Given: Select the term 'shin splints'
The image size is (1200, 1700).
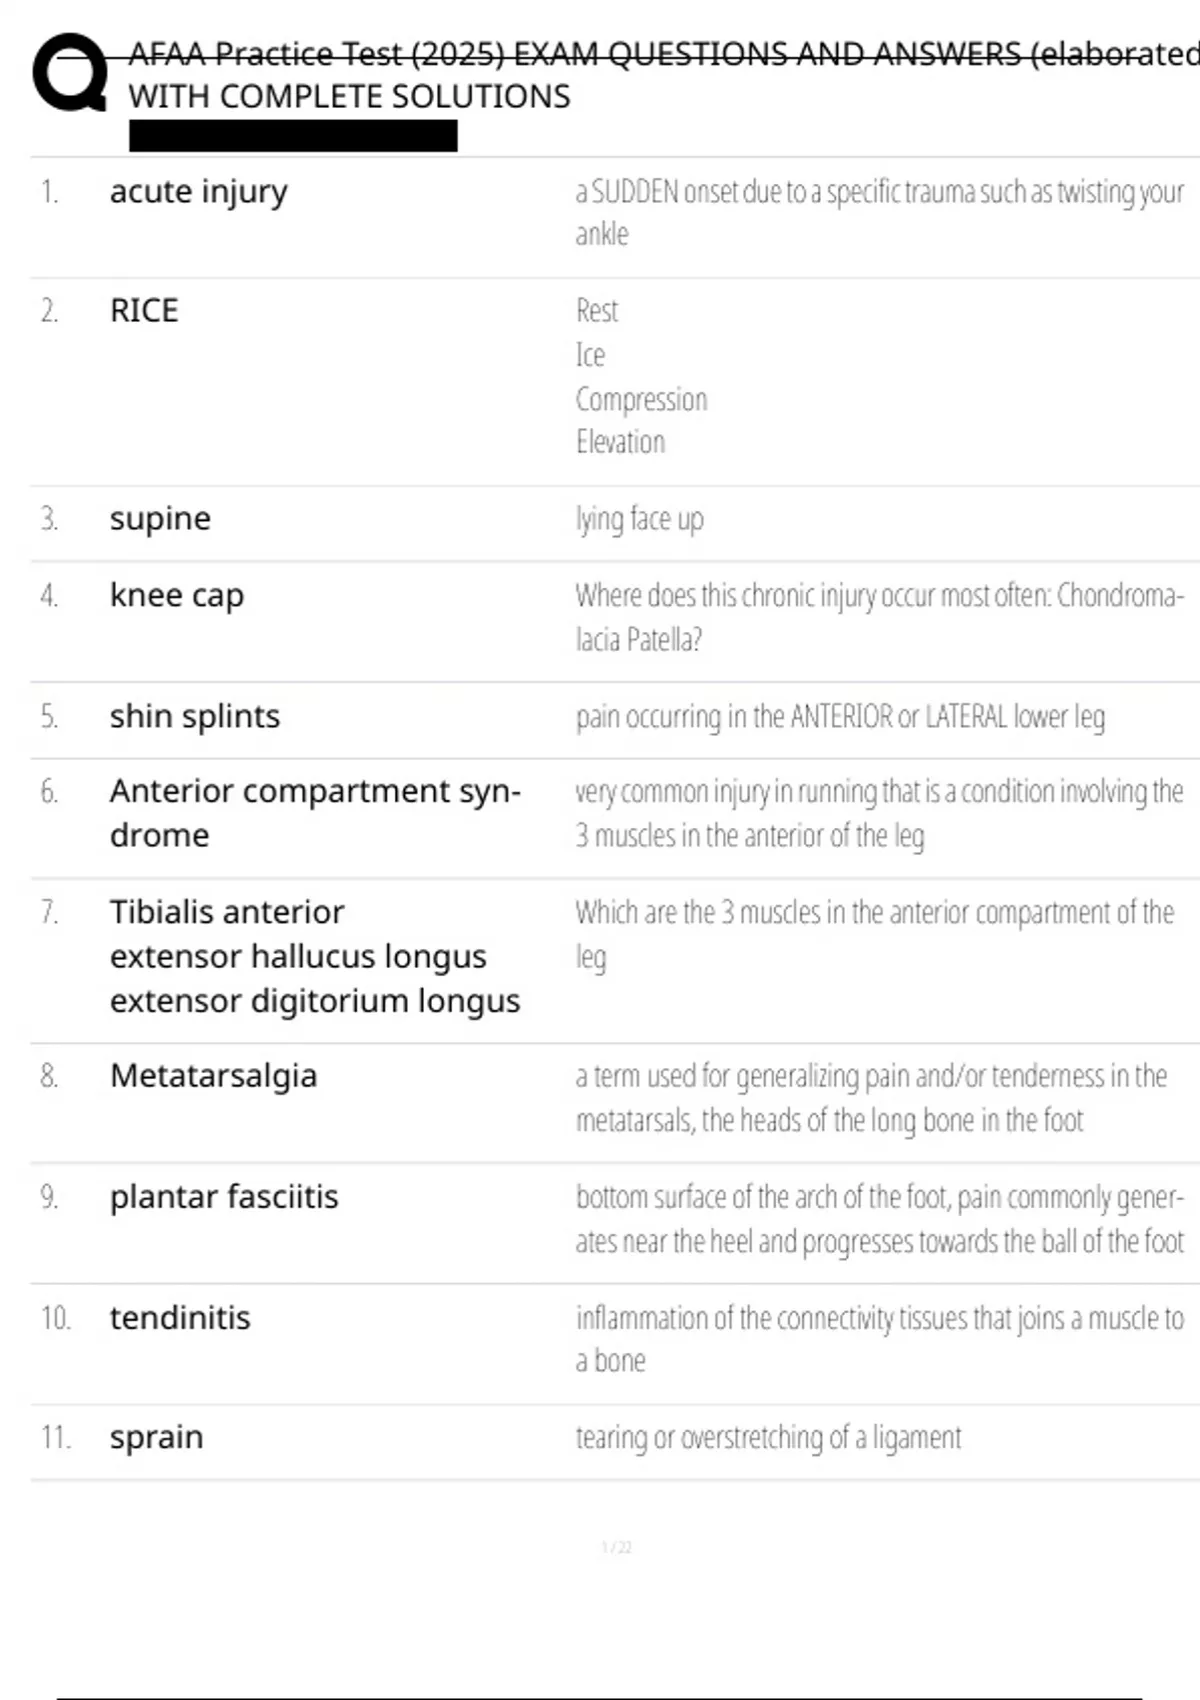Looking at the screenshot, I should tap(195, 716).
